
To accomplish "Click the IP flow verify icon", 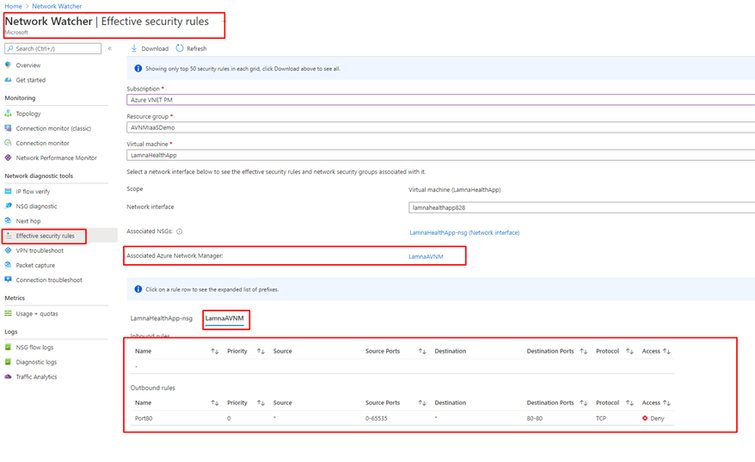I will point(8,191).
